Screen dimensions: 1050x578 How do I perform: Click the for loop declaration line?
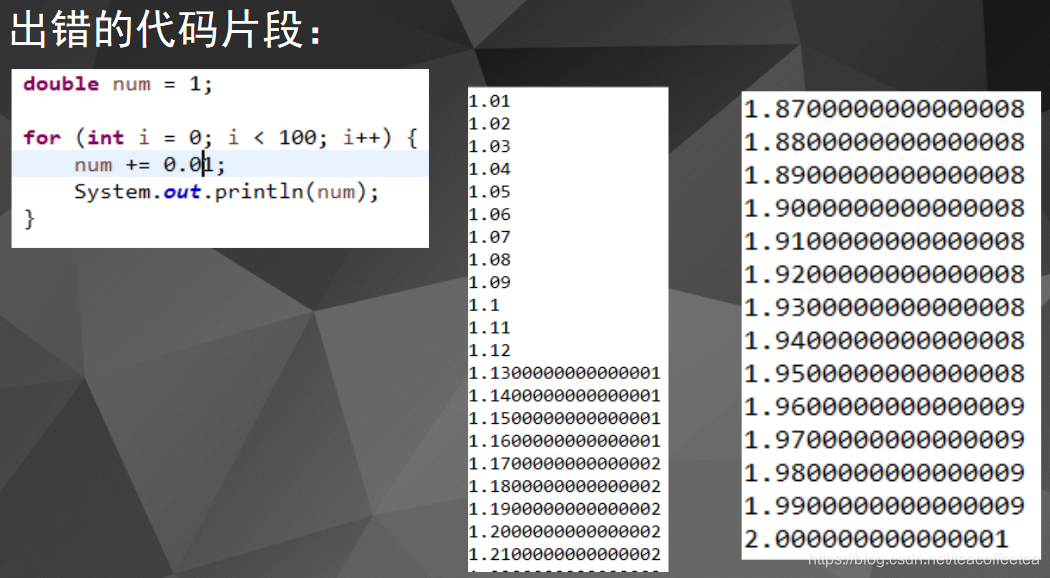220,137
